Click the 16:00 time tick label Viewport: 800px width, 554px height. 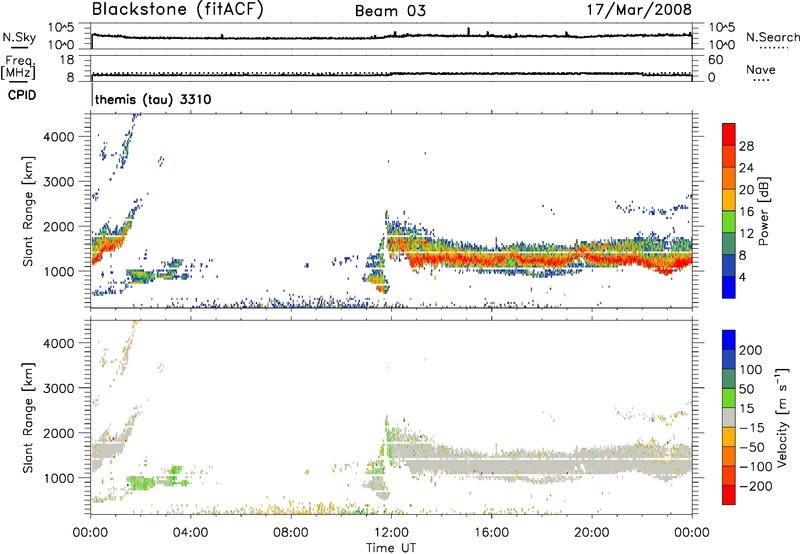491,533
